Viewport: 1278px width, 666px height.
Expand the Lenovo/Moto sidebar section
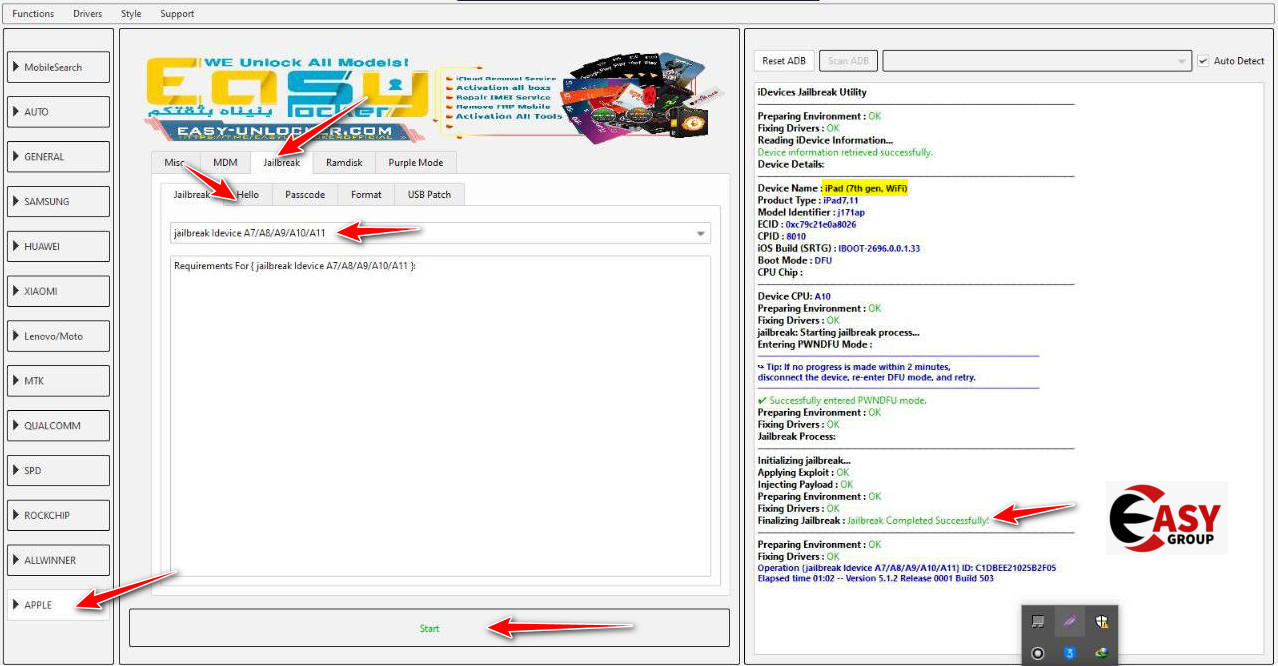point(58,336)
